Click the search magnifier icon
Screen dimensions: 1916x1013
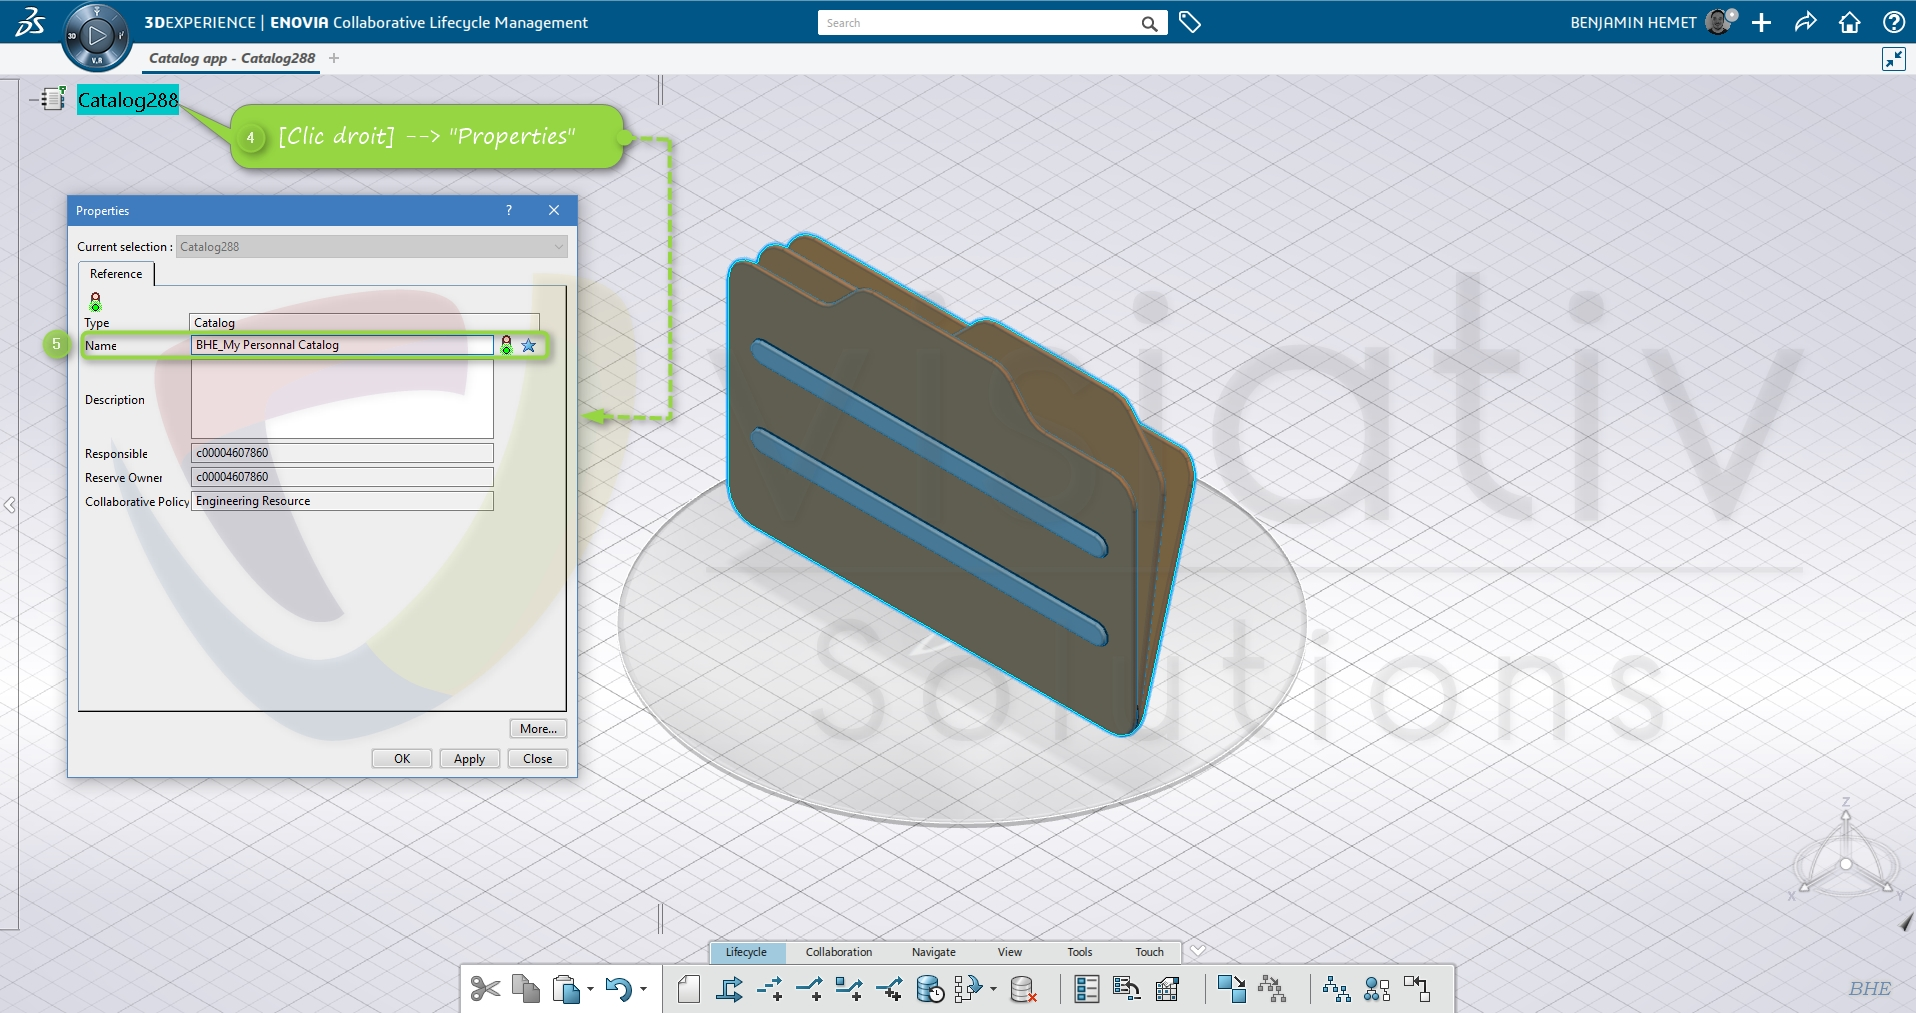[x=1150, y=23]
